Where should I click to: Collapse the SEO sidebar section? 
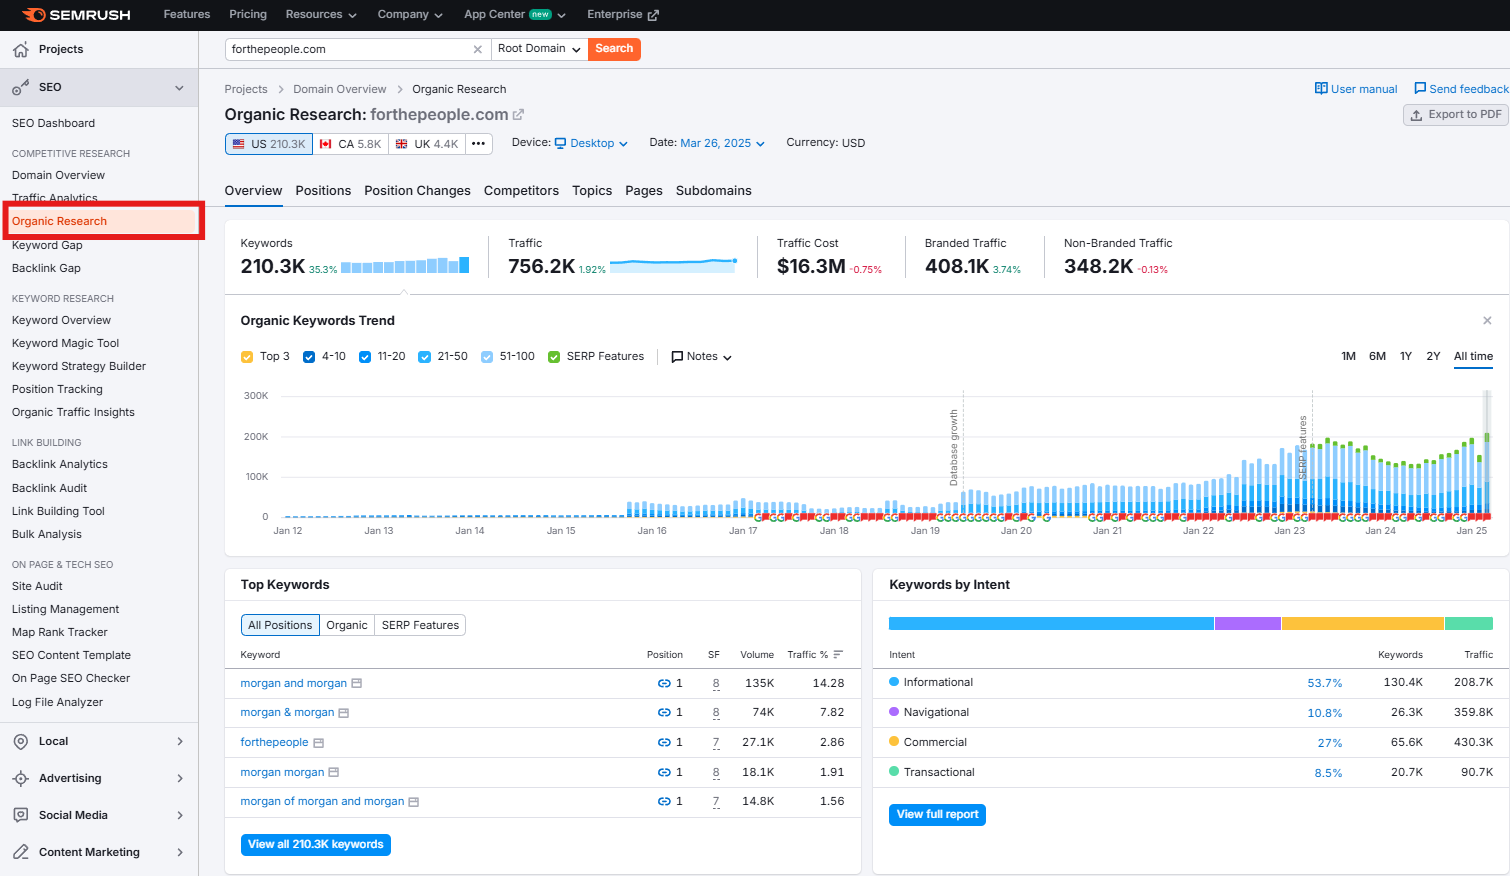click(180, 88)
